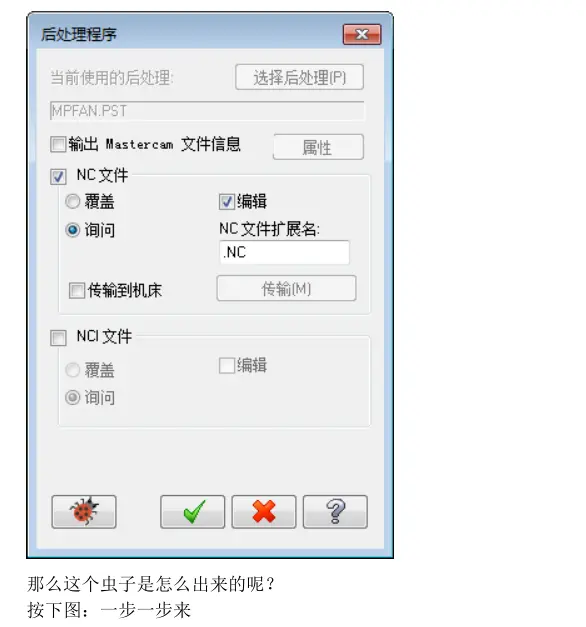586x627 pixels.
Task: Select 询问 radio under NCI 文件
Action: [x=72, y=397]
